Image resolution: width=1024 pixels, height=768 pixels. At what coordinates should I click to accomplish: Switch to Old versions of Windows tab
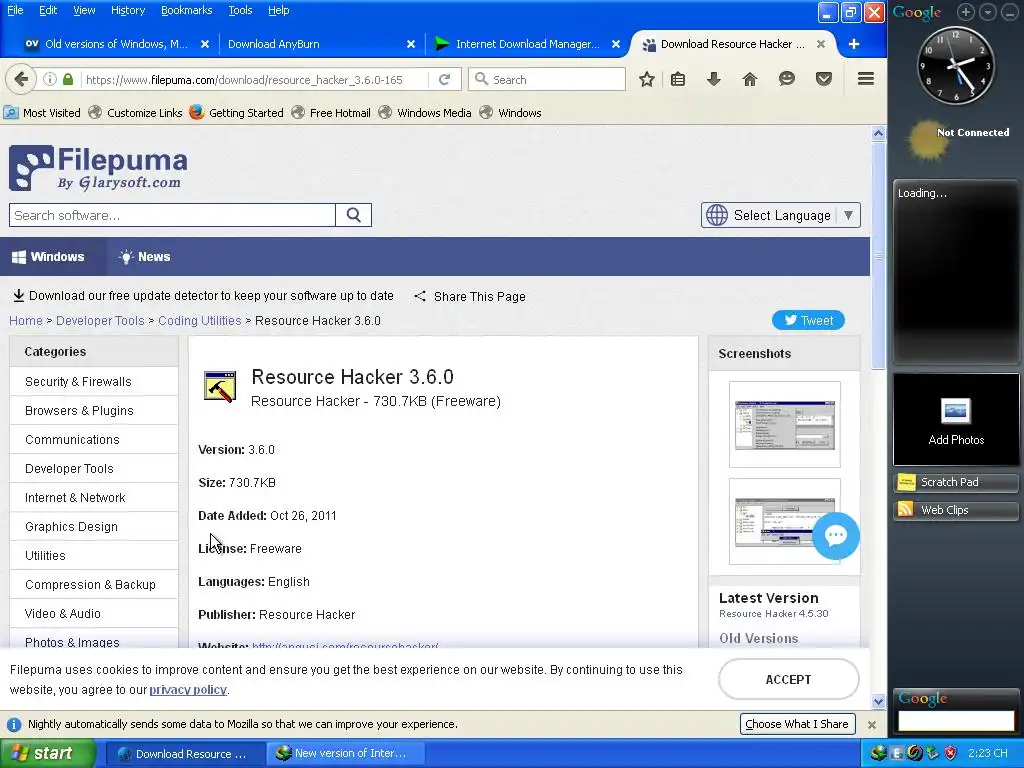pos(115,44)
